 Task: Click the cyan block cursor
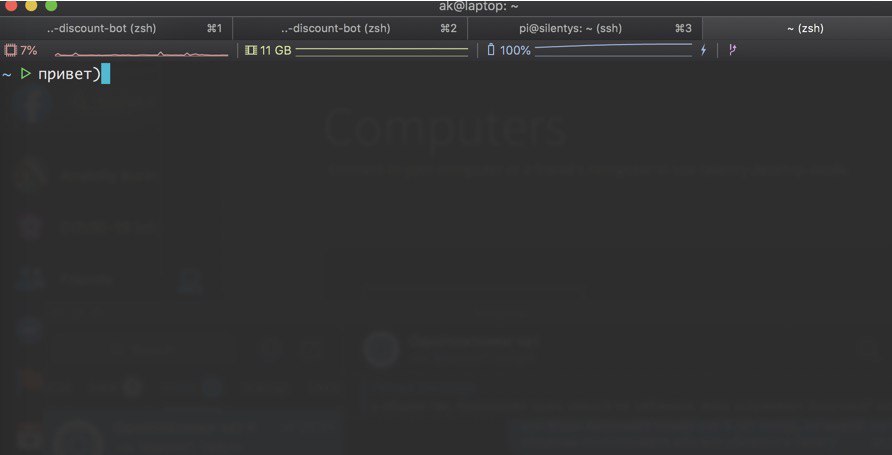[x=105, y=75]
